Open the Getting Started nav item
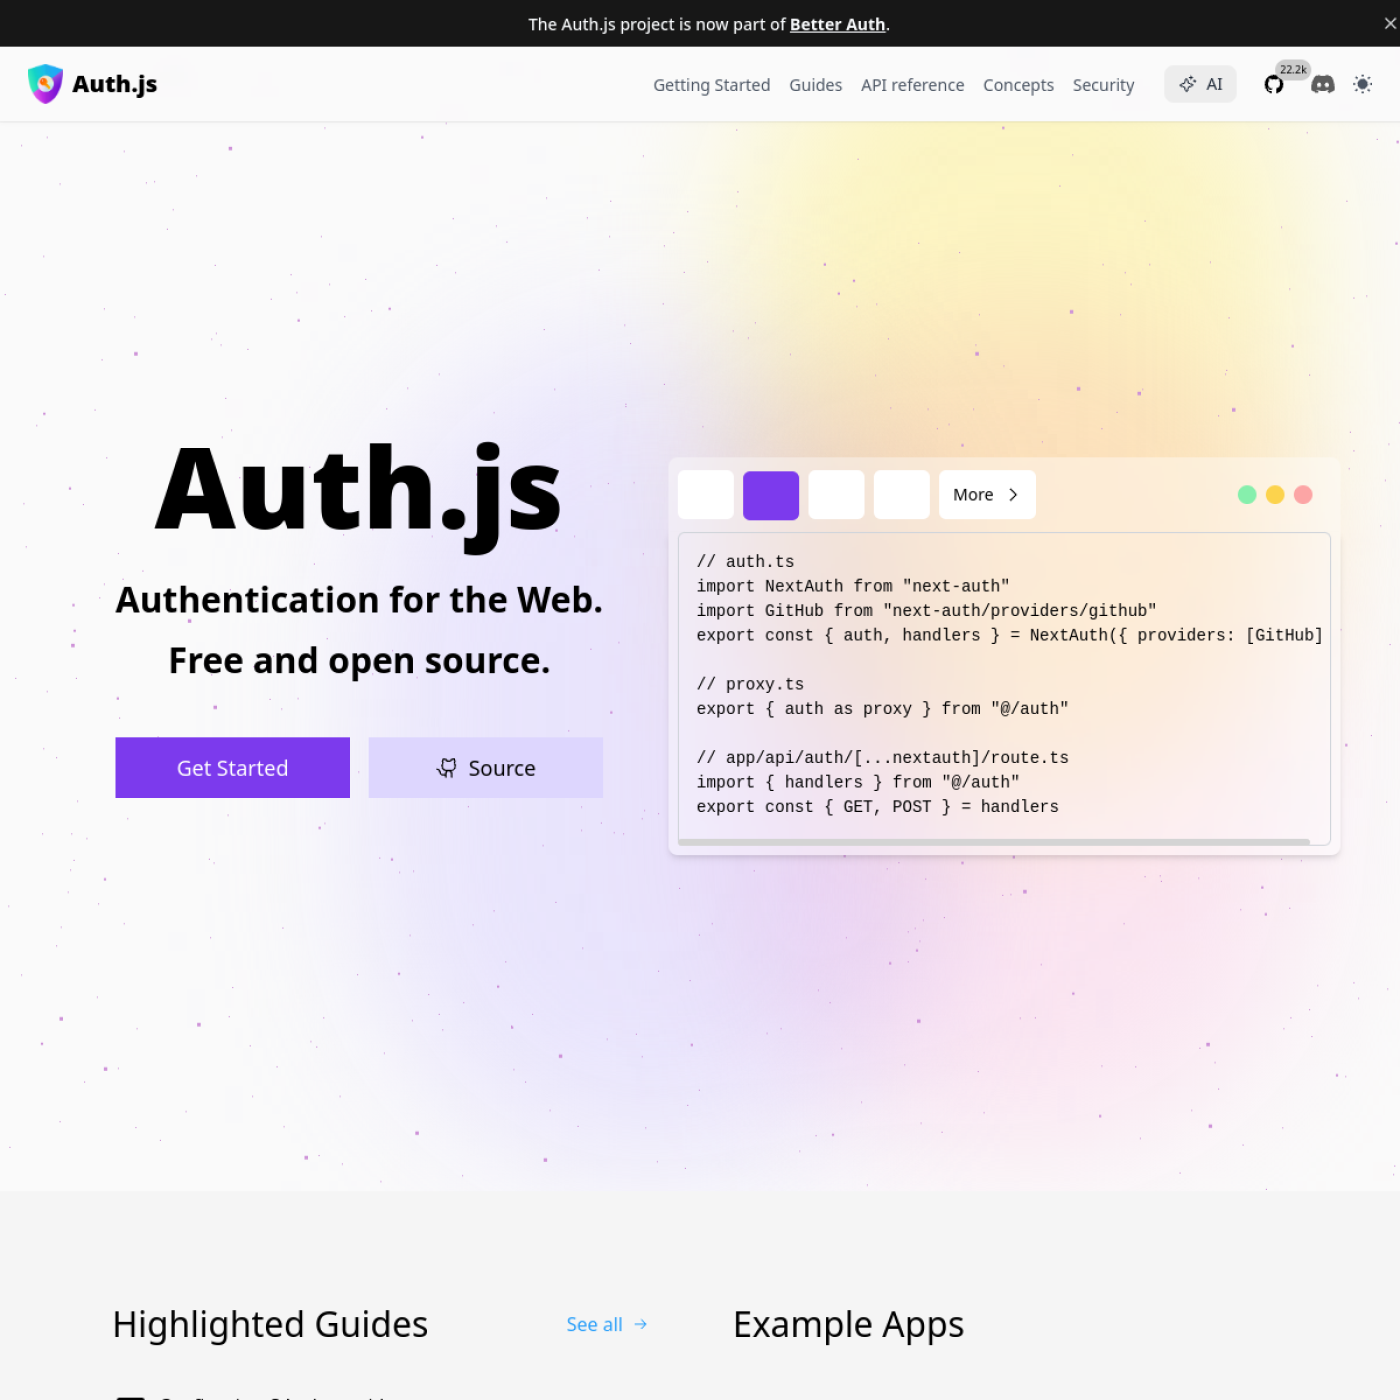 click(711, 85)
